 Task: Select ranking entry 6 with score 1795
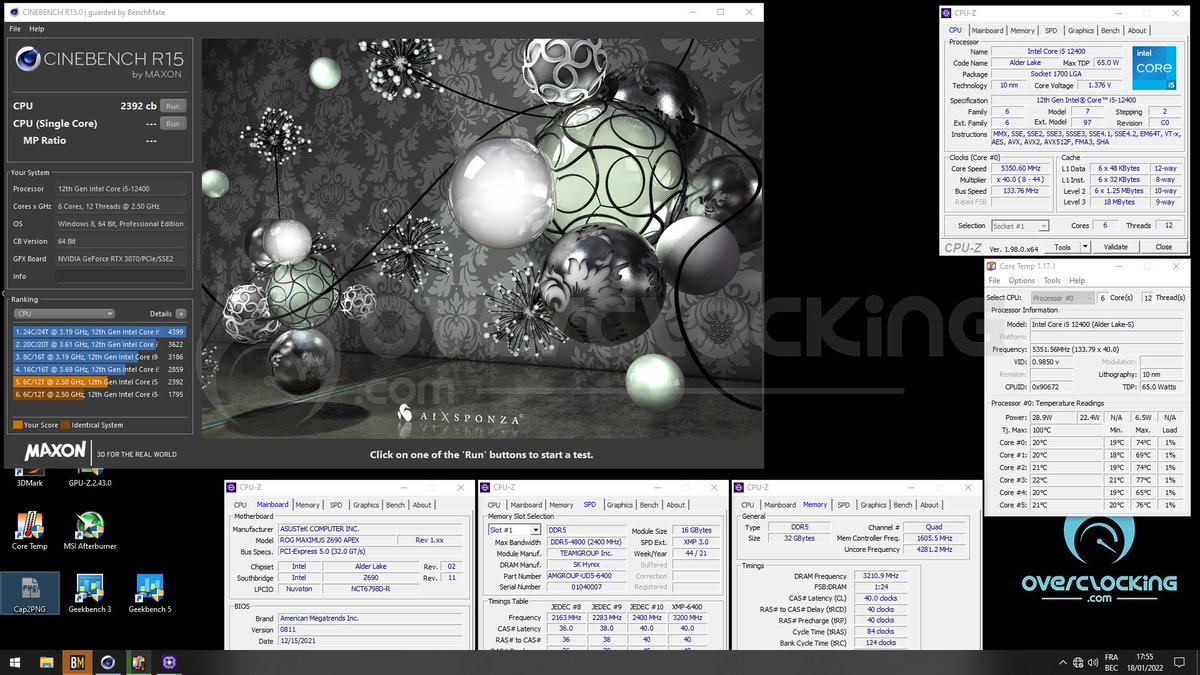tap(99, 394)
